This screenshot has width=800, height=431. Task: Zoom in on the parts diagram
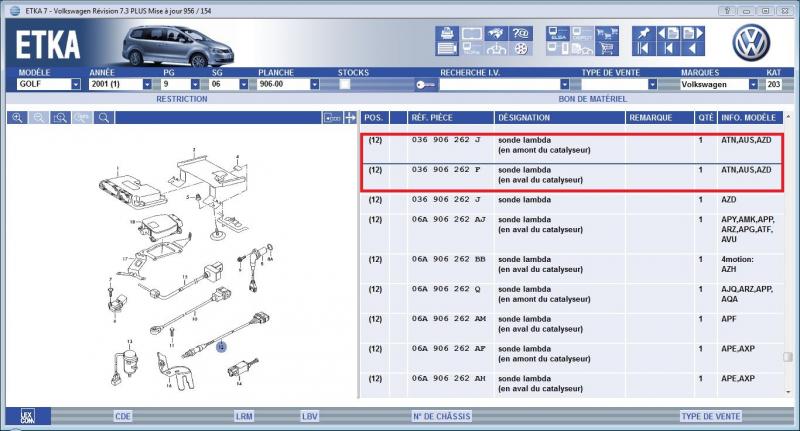(x=17, y=118)
